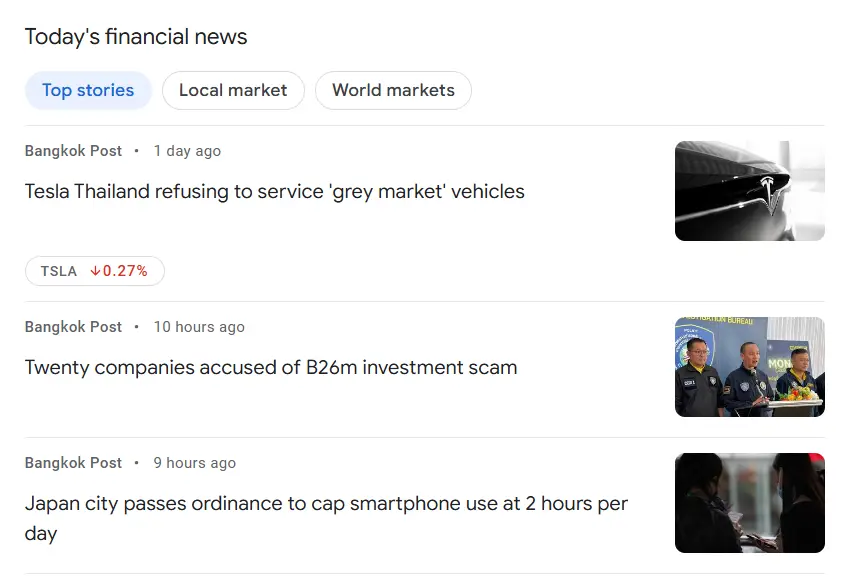Click Bangkok Post source above investment scam story
The height and width of the screenshot is (578, 844).
pos(73,327)
